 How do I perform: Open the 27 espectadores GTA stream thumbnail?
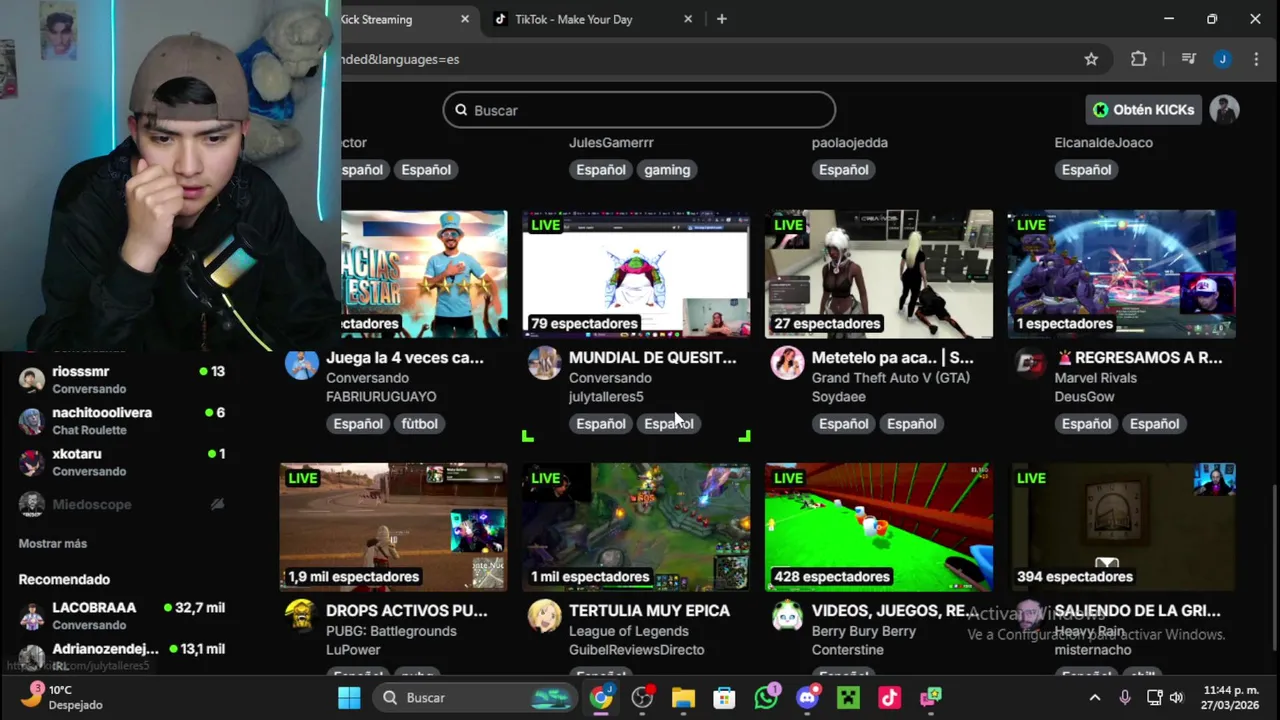pos(879,274)
